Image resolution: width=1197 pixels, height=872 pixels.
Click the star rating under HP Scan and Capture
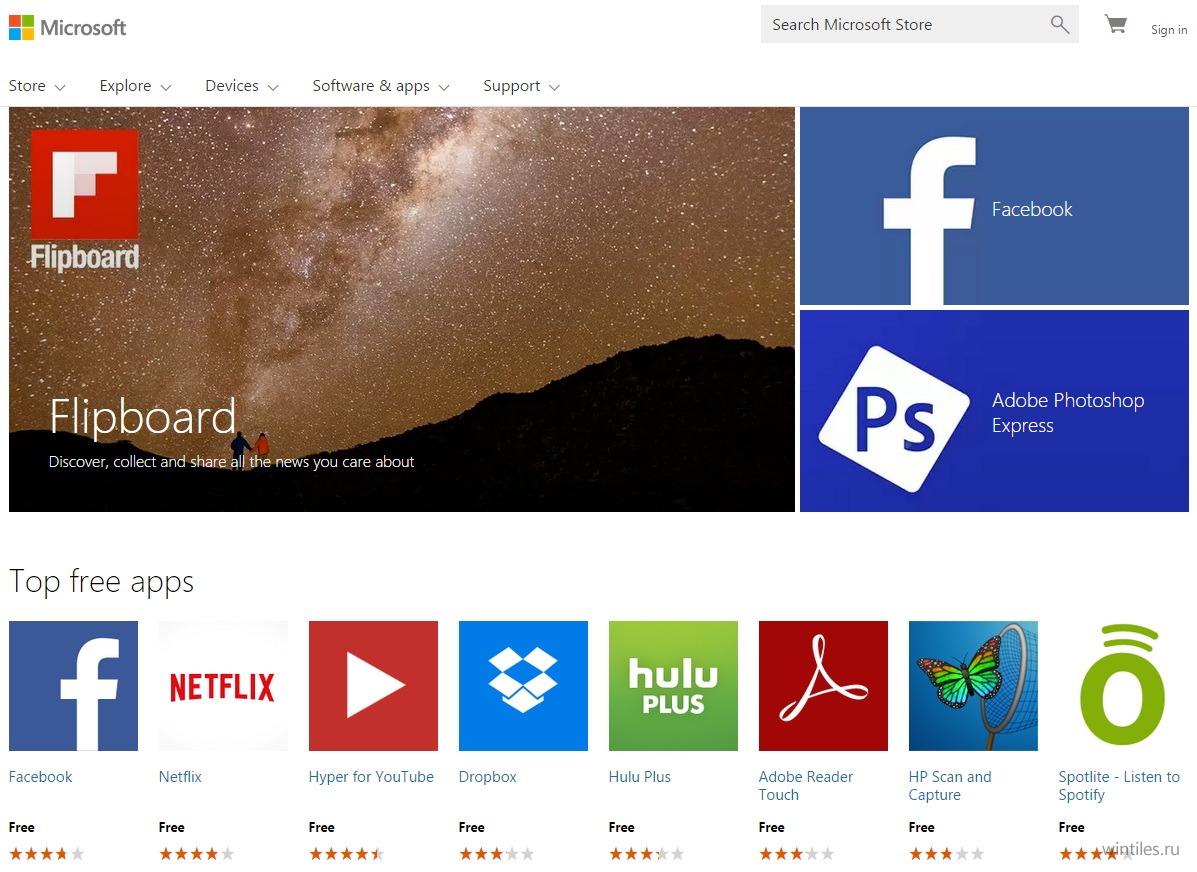947,854
